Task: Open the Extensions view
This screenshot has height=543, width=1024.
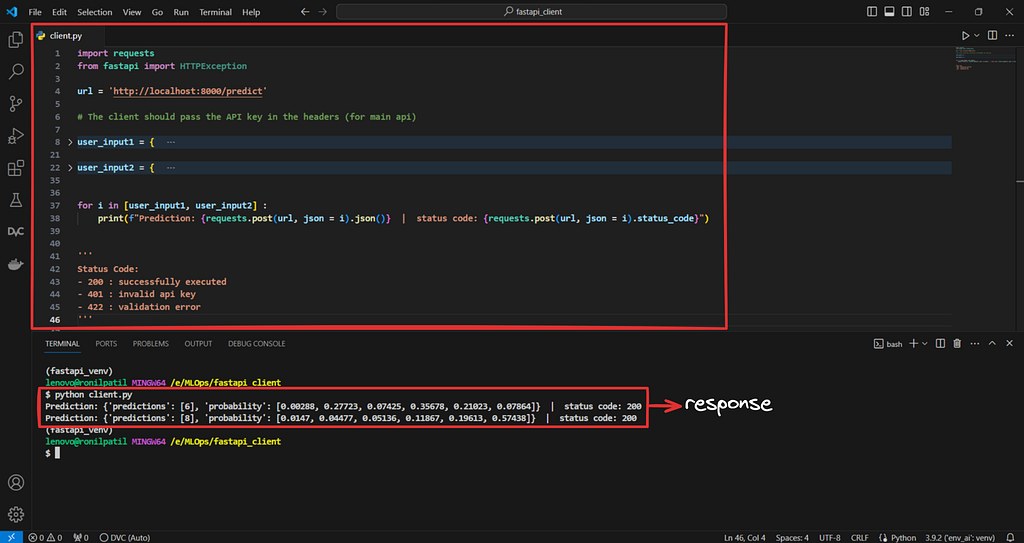Action: point(16,169)
